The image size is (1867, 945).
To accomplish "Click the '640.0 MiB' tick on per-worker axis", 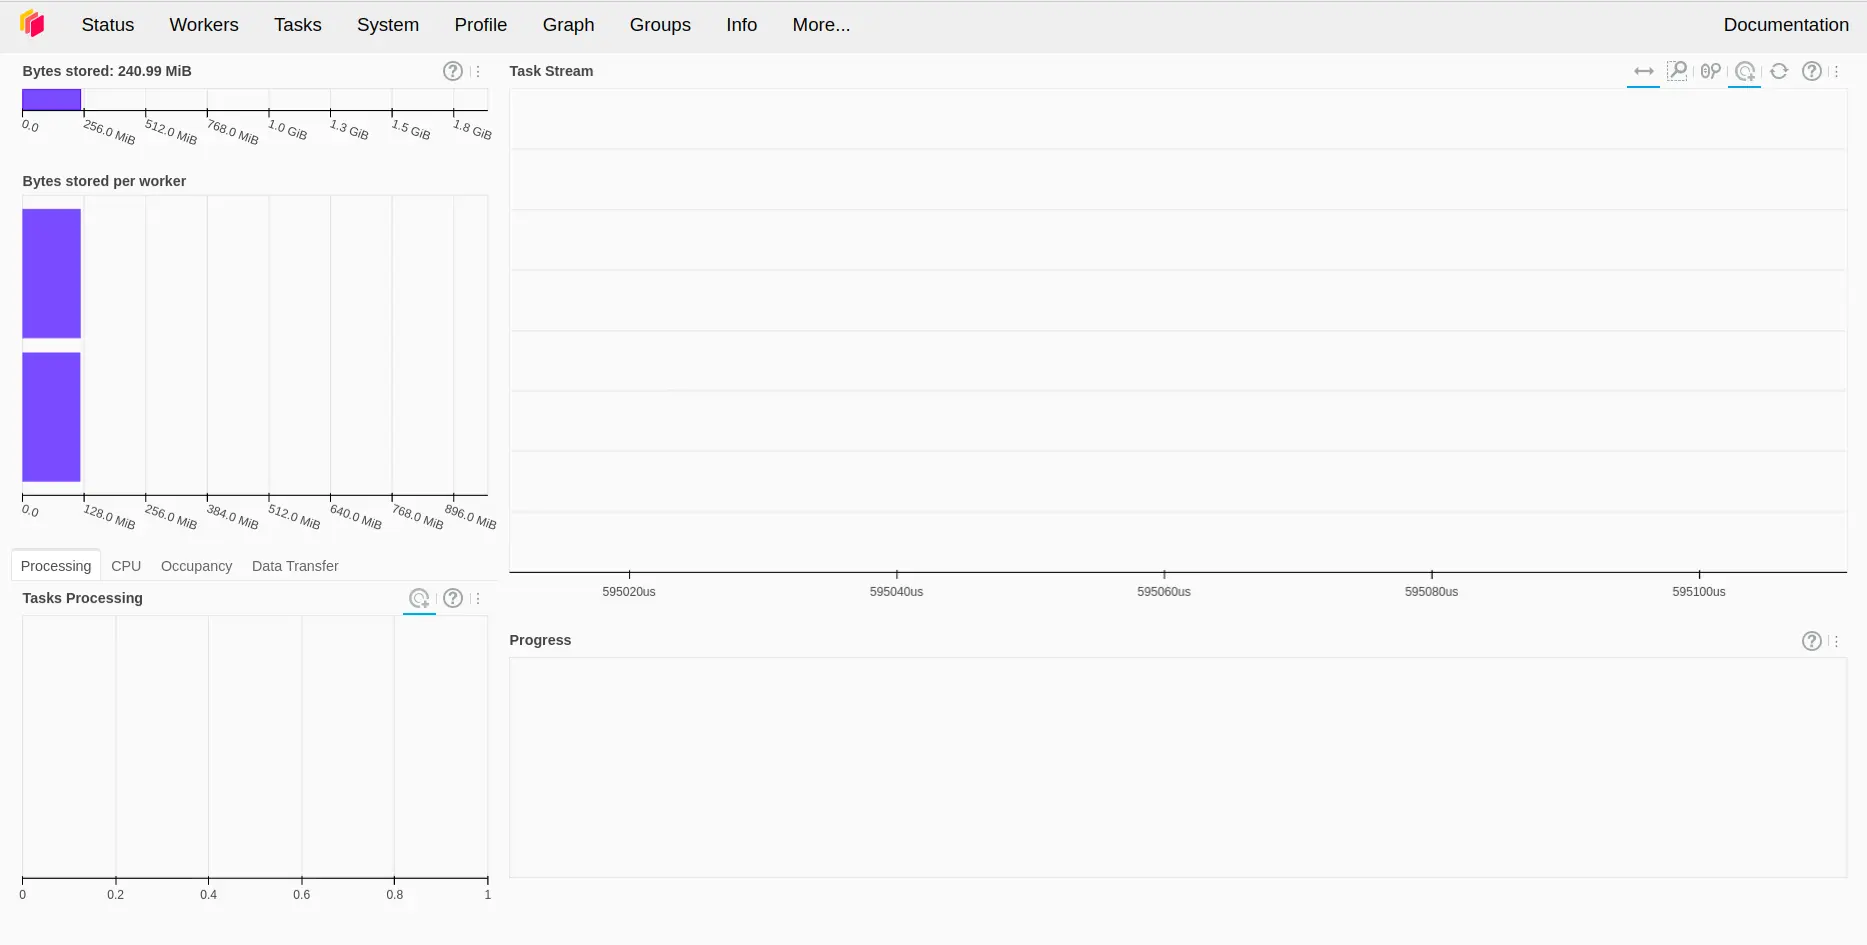I will tap(355, 517).
